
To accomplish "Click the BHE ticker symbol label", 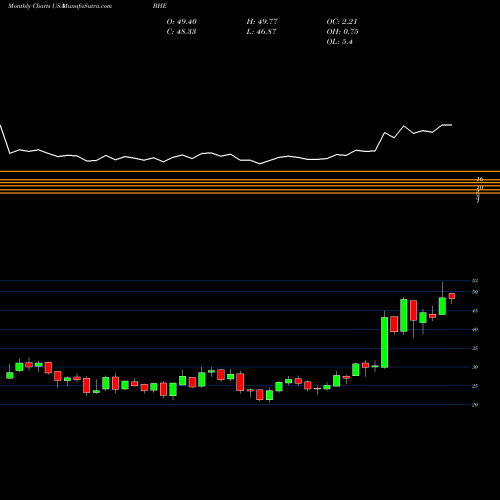I will point(160,6).
